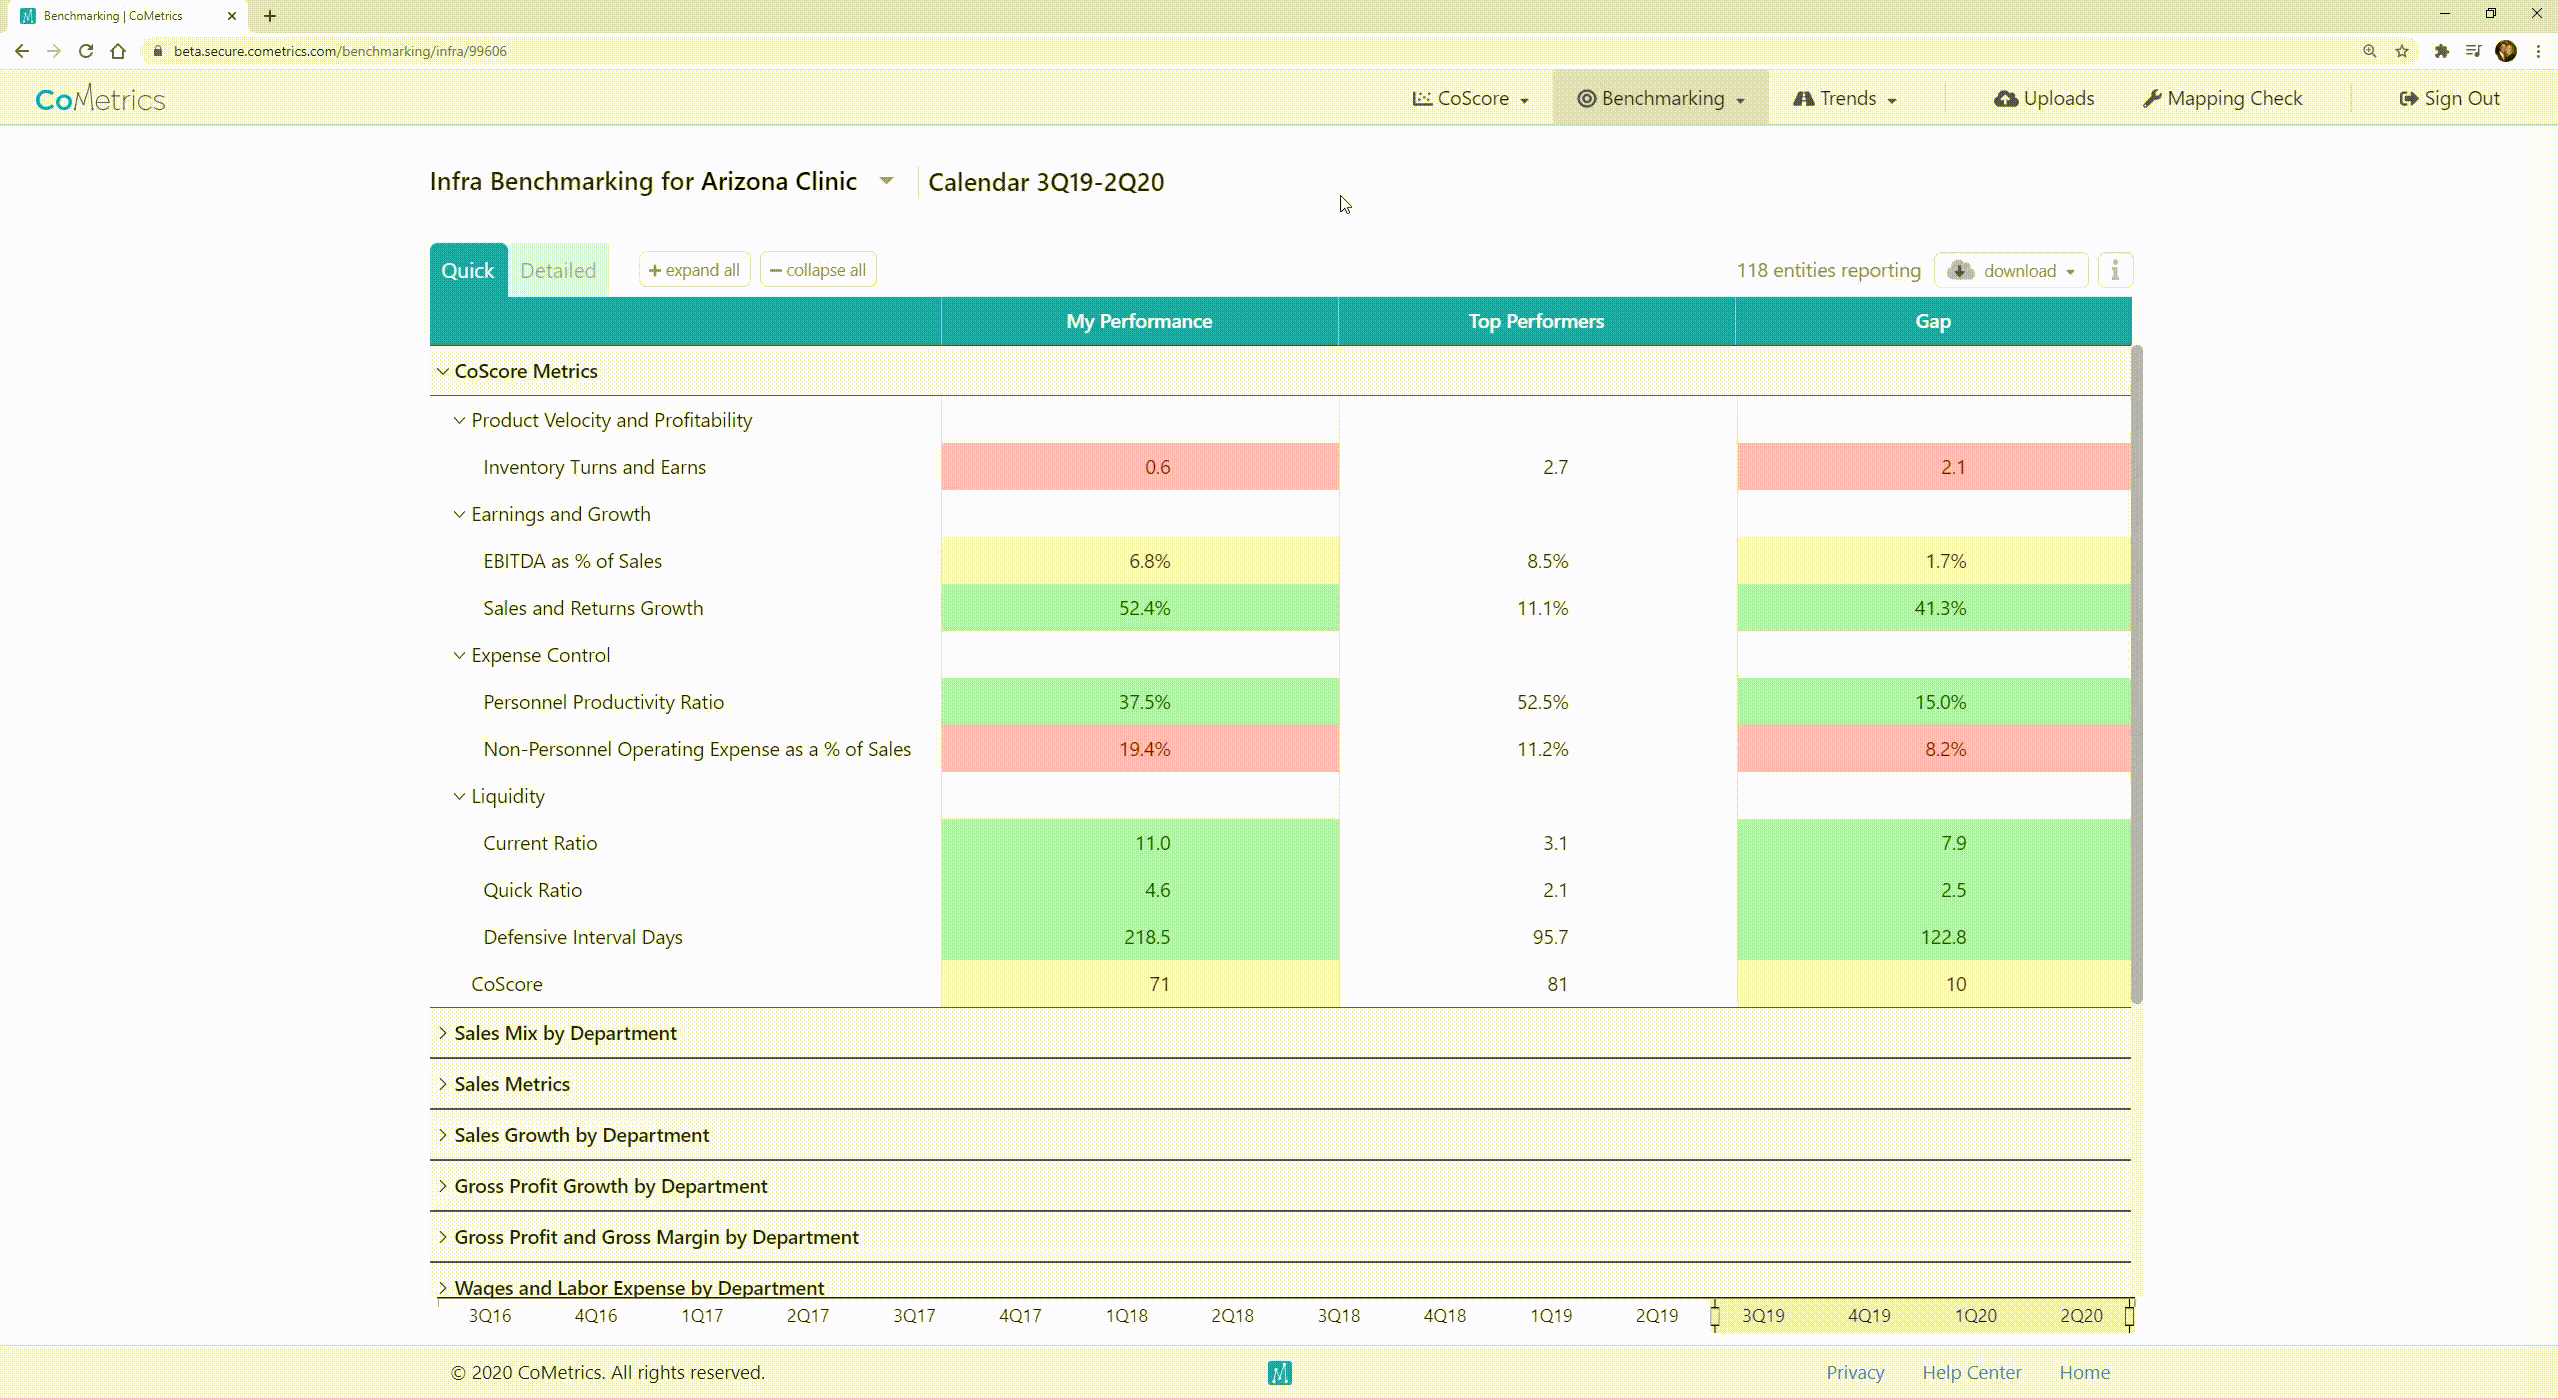This screenshot has height=1398, width=2558.
Task: Click the expand all button
Action: pos(693,269)
